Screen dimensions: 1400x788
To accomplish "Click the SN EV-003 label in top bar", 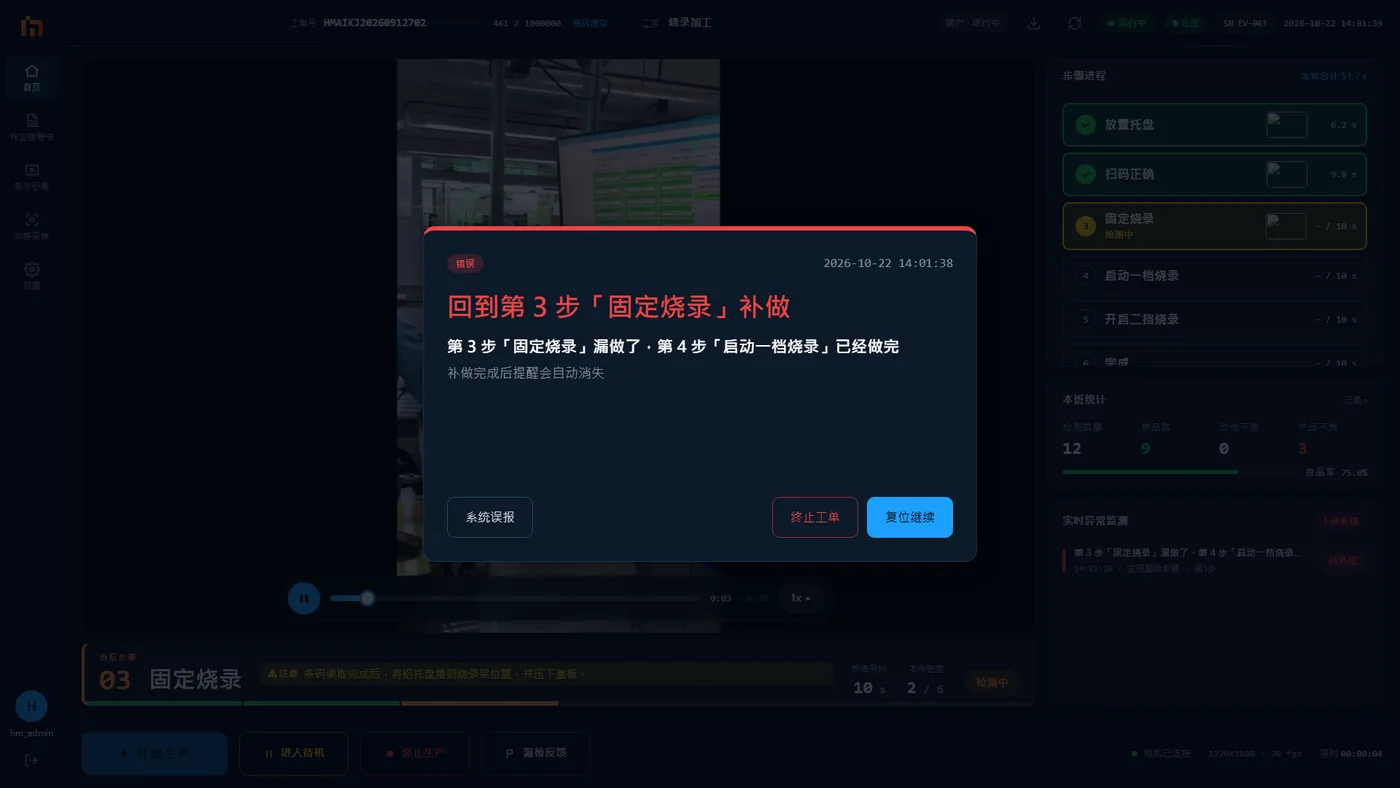I will click(1244, 23).
